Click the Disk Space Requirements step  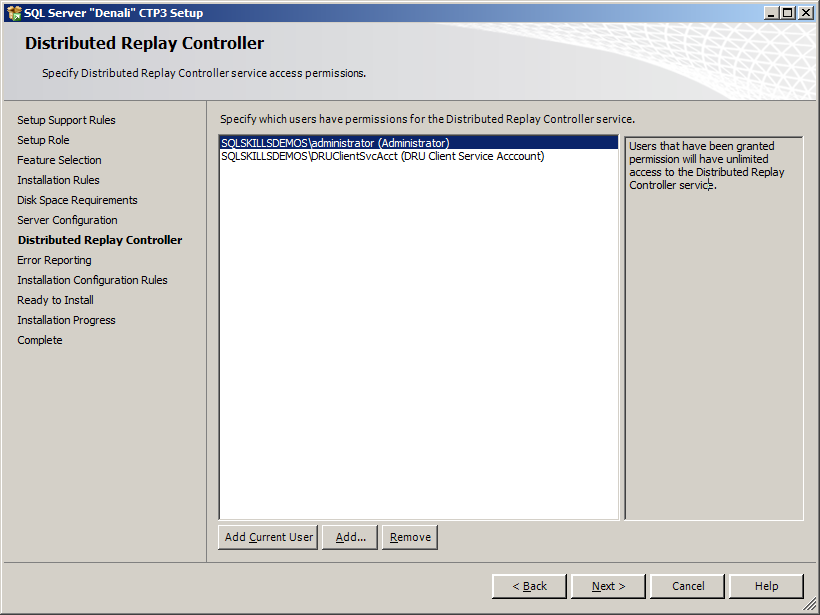pos(77,200)
